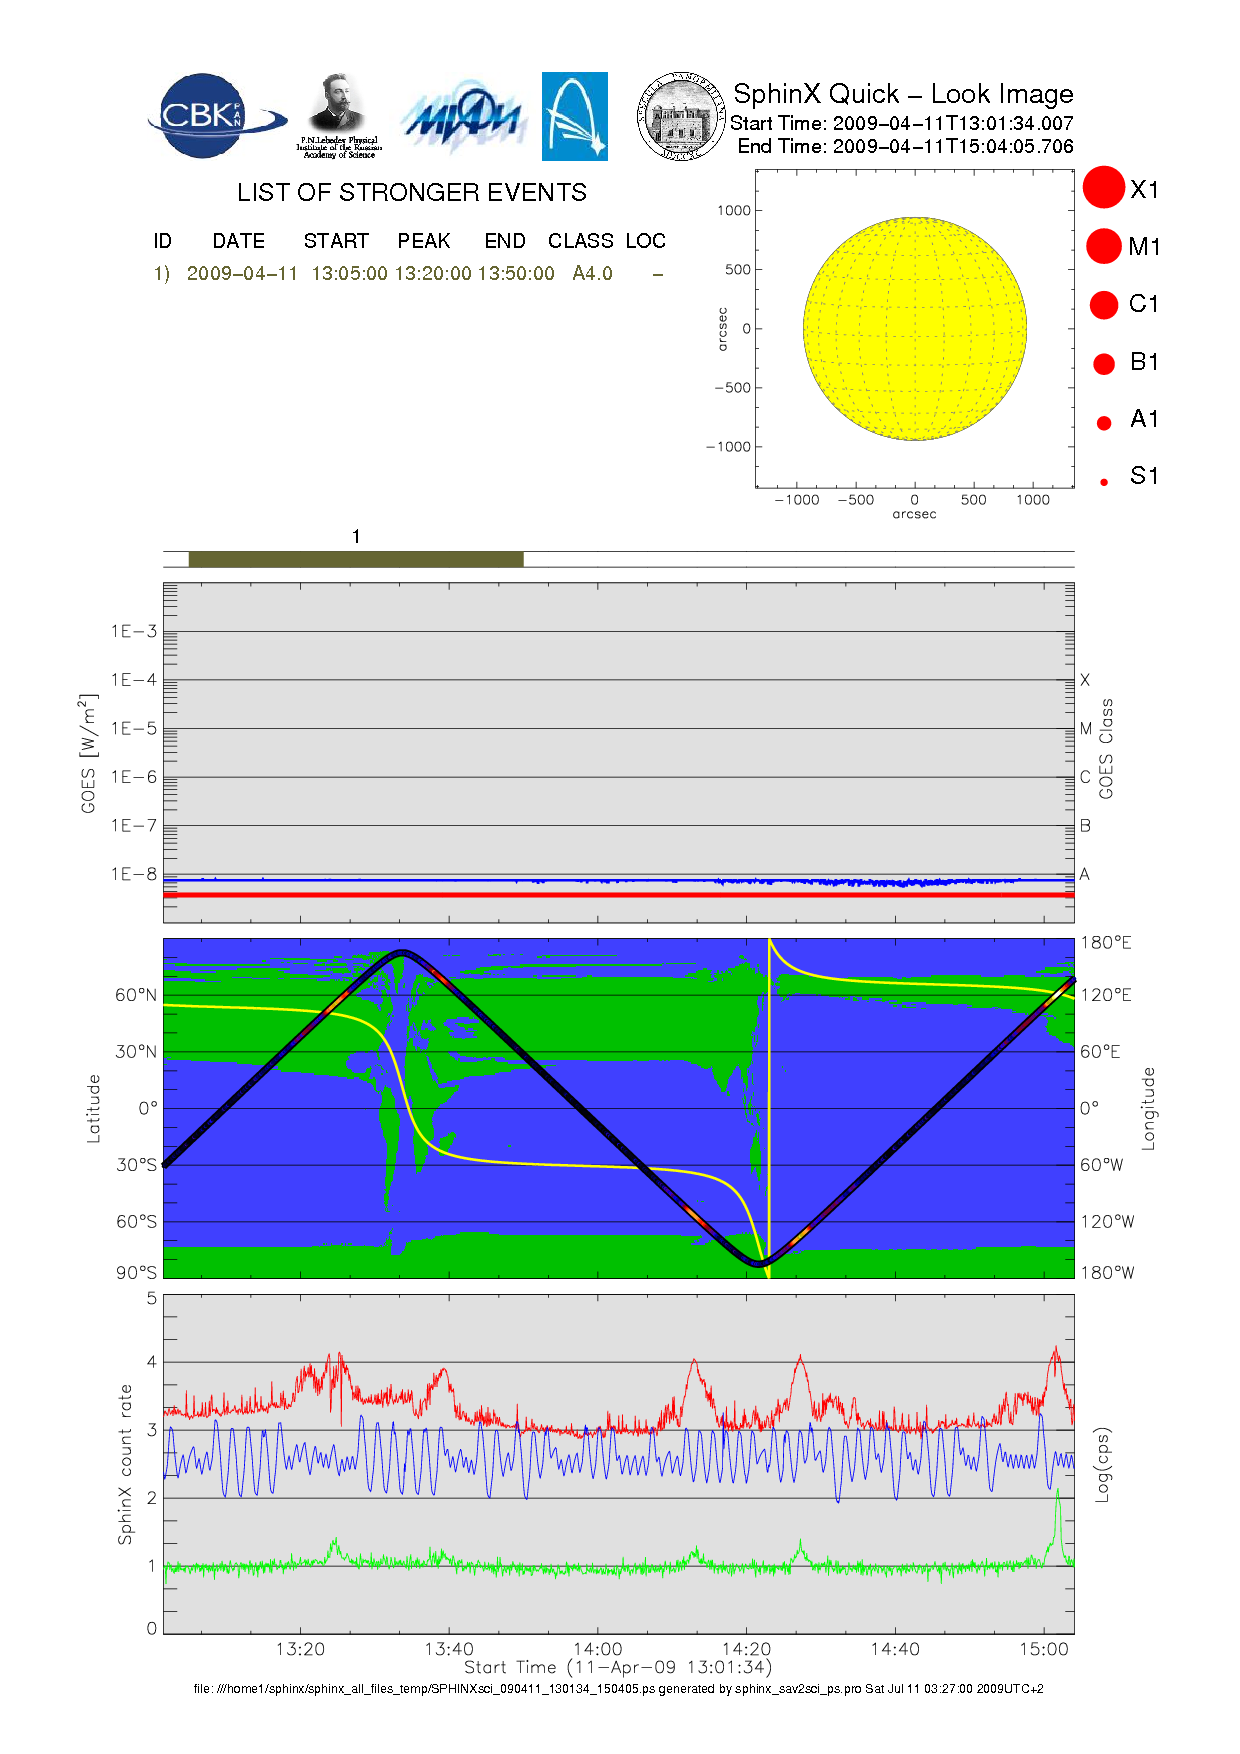Click the tiny S1 red legend dot
Image resolution: width=1240 pixels, height=1754 pixels.
point(1104,482)
